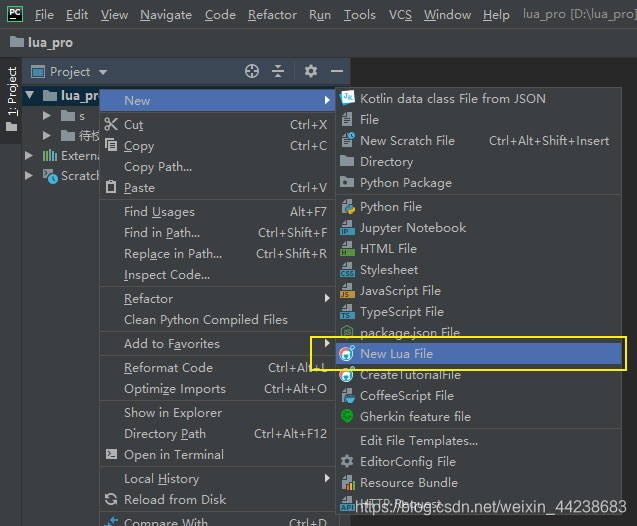Click the Python Package folder icon
637x526 pixels.
pos(347,182)
